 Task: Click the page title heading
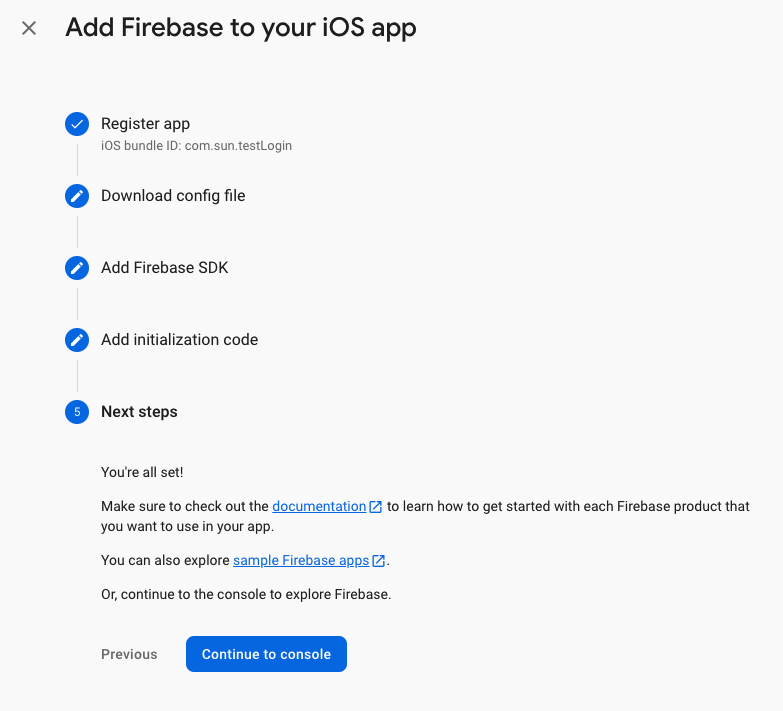[241, 28]
